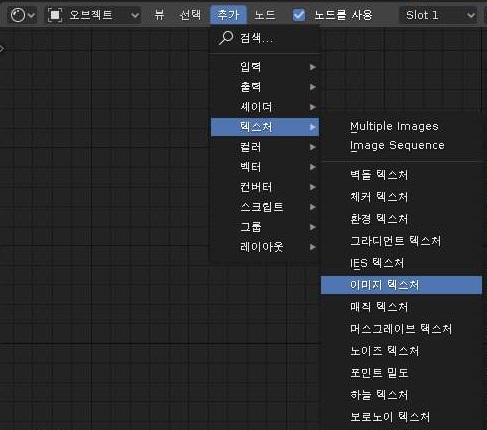Viewport: 487px width, 430px height.
Task: Open the 오브젝트 shader type dropdown
Action: 93,15
